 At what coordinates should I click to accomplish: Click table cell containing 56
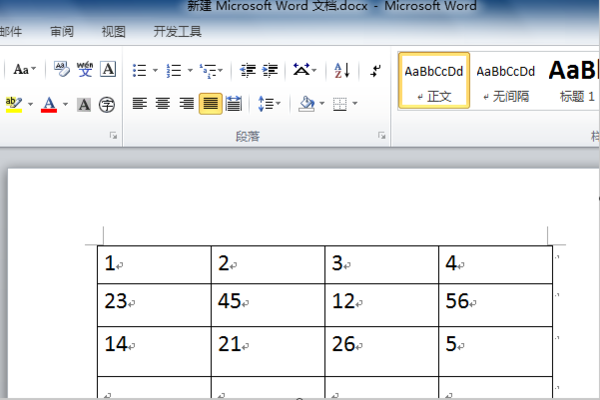[x=496, y=305]
